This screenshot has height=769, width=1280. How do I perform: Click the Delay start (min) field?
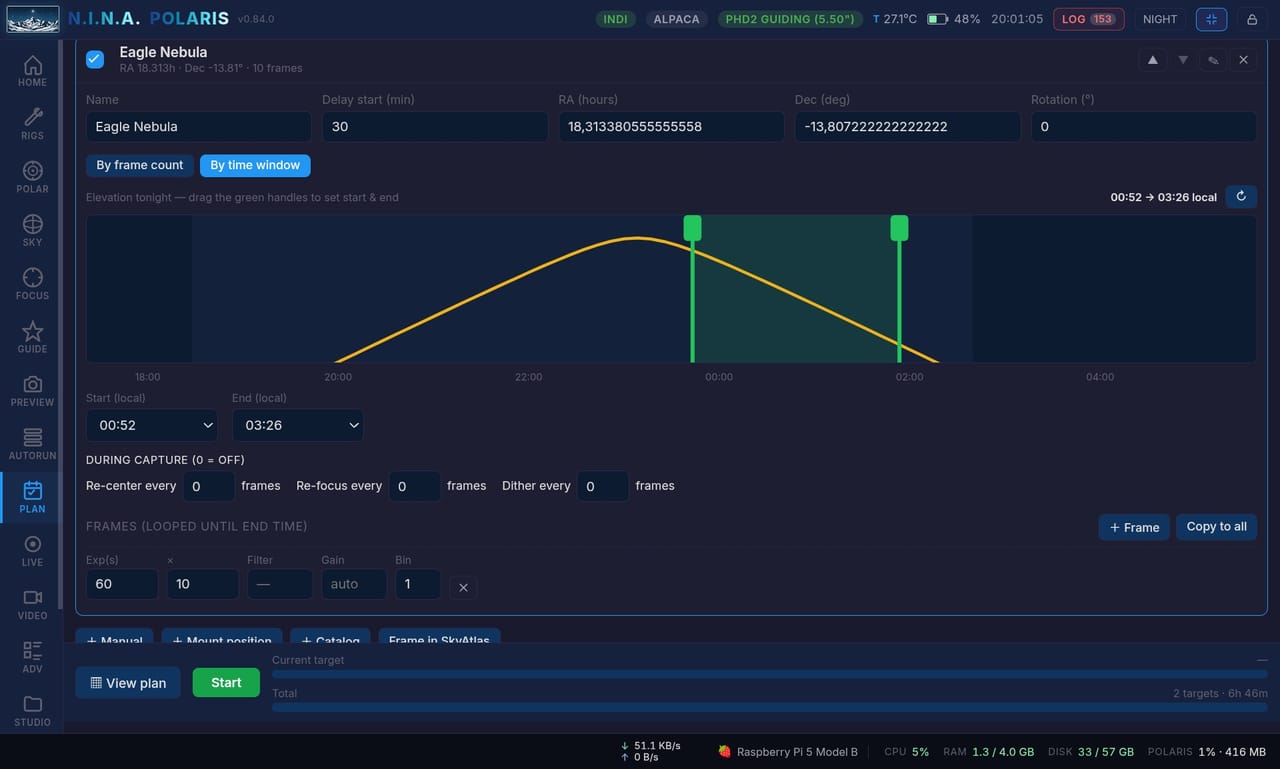pos(435,126)
